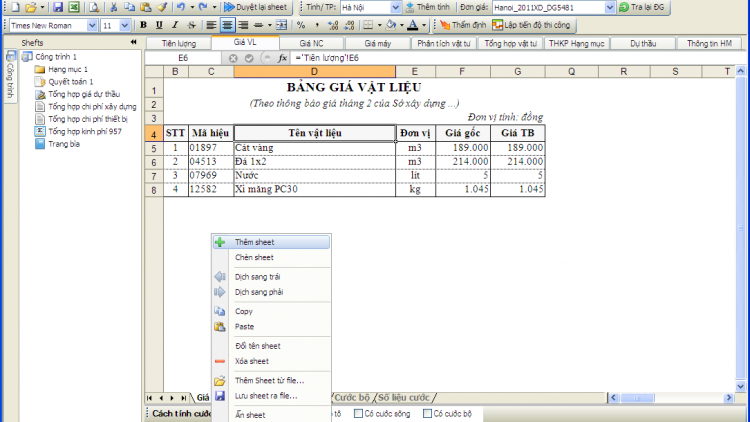This screenshot has width=750, height=422.
Task: Open undo history dropdown arrow
Action: pyautogui.click(x=192, y=7)
